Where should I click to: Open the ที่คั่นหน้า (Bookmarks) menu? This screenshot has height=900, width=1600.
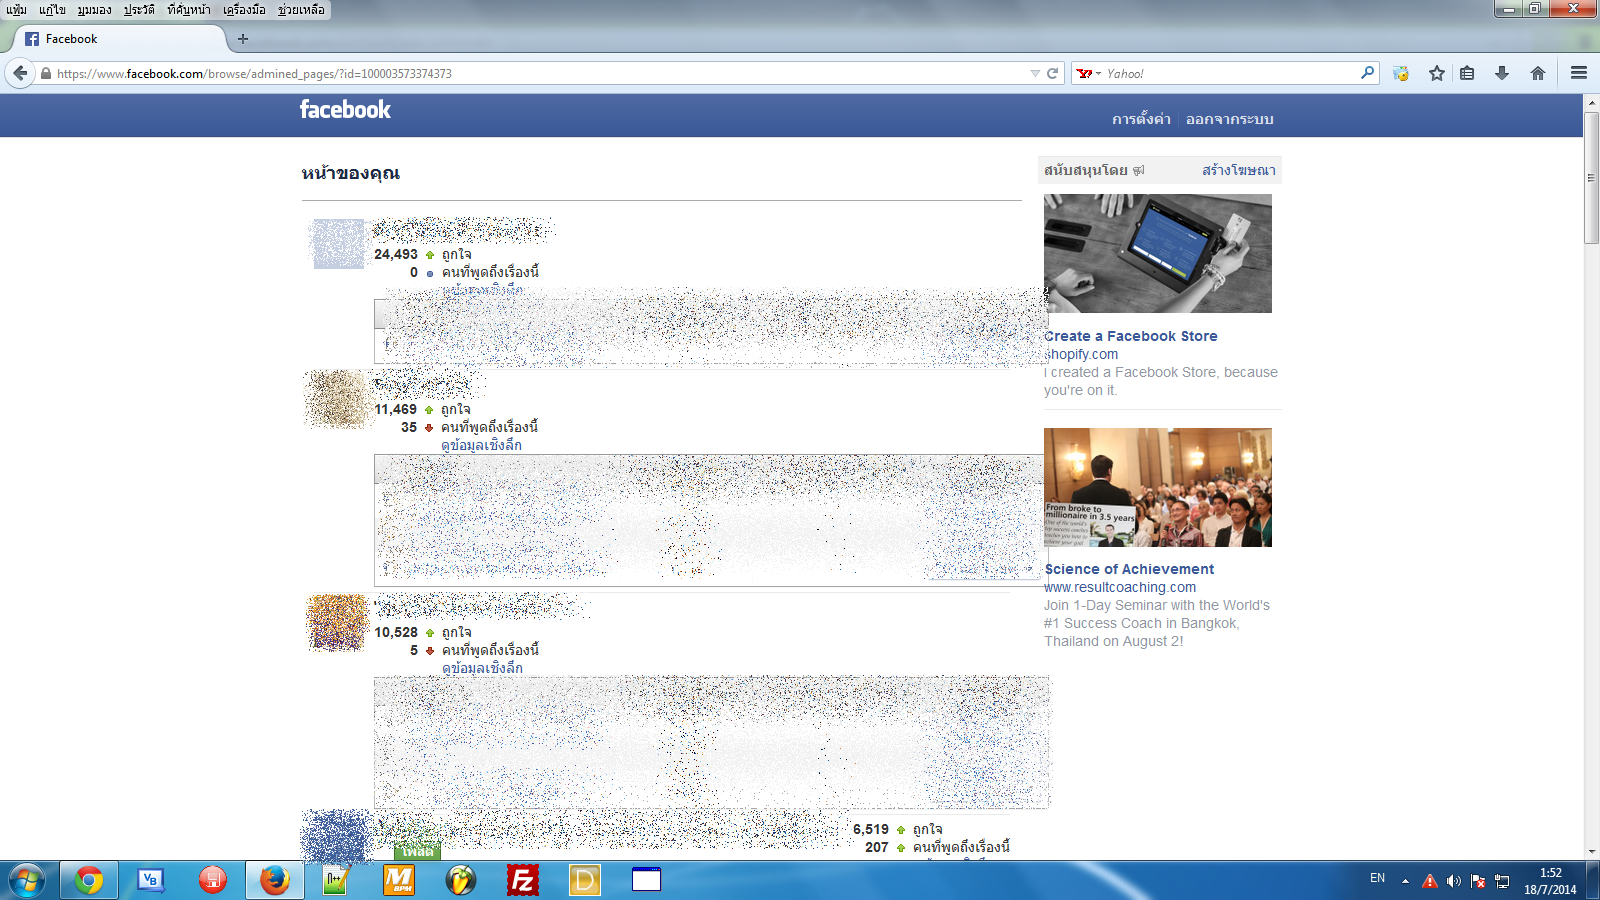pos(189,10)
